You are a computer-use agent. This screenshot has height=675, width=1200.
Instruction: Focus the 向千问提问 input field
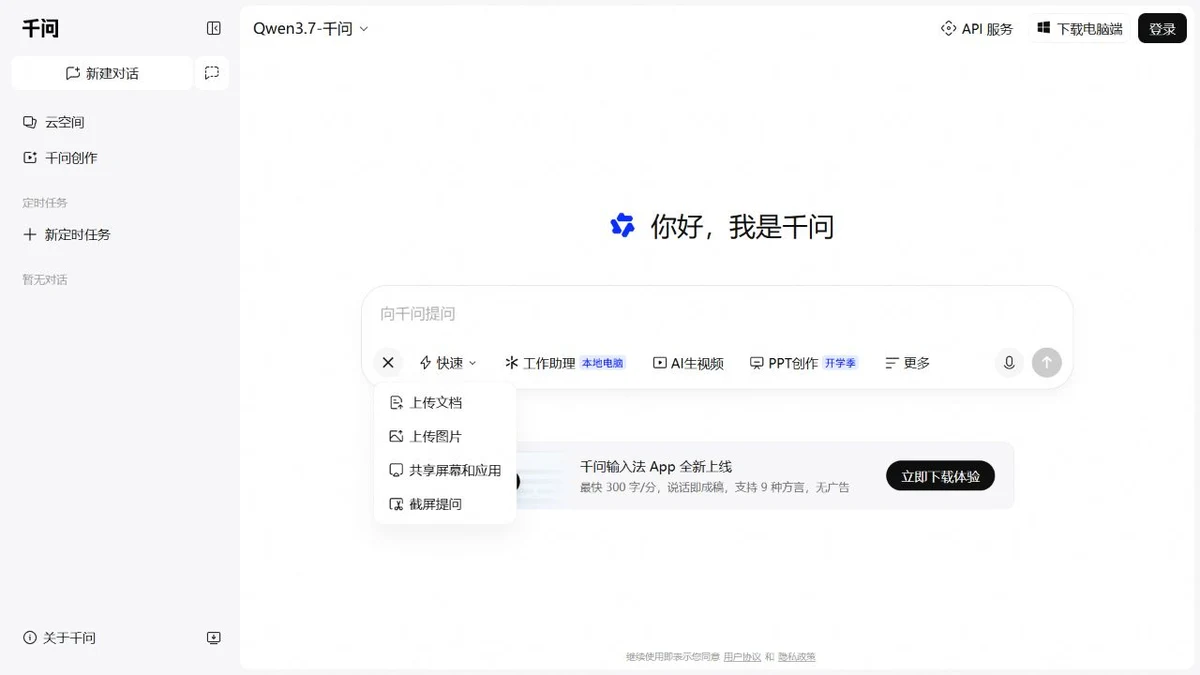tap(716, 314)
